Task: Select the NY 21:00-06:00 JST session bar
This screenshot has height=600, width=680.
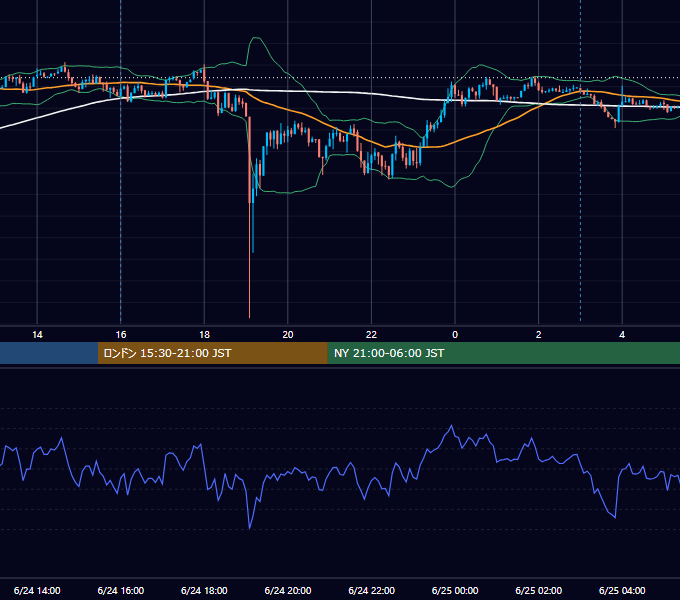Action: click(503, 353)
